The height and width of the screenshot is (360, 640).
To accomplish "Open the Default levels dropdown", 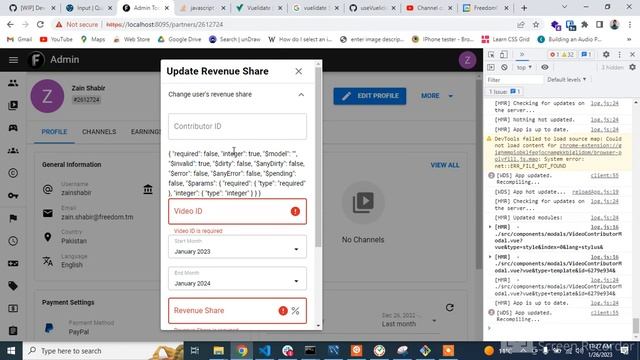I will [567, 80].
